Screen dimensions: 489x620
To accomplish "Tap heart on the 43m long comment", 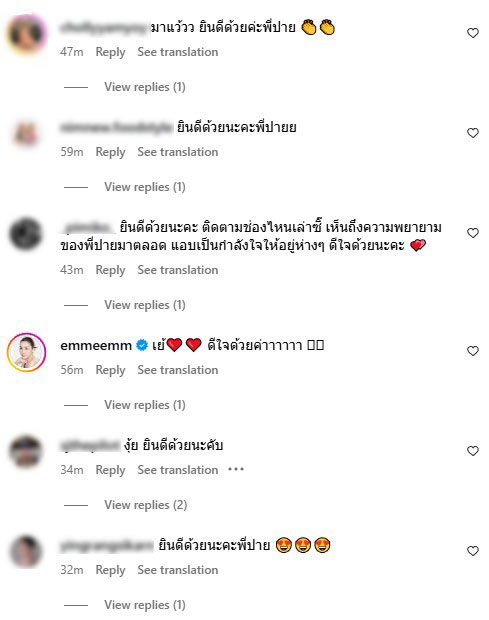I will (473, 233).
